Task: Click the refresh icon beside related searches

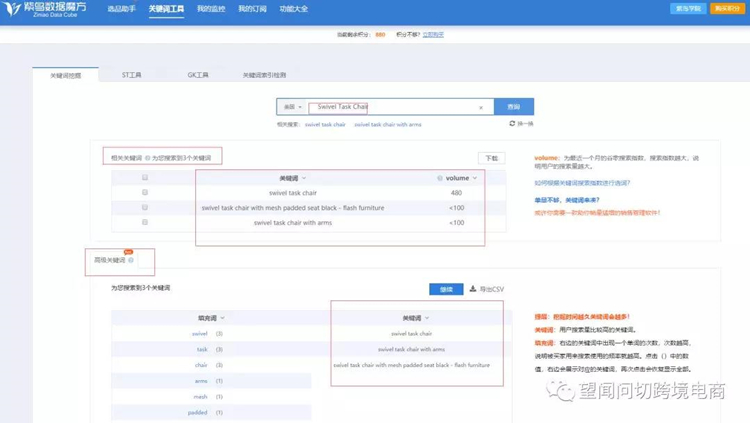Action: (x=513, y=124)
